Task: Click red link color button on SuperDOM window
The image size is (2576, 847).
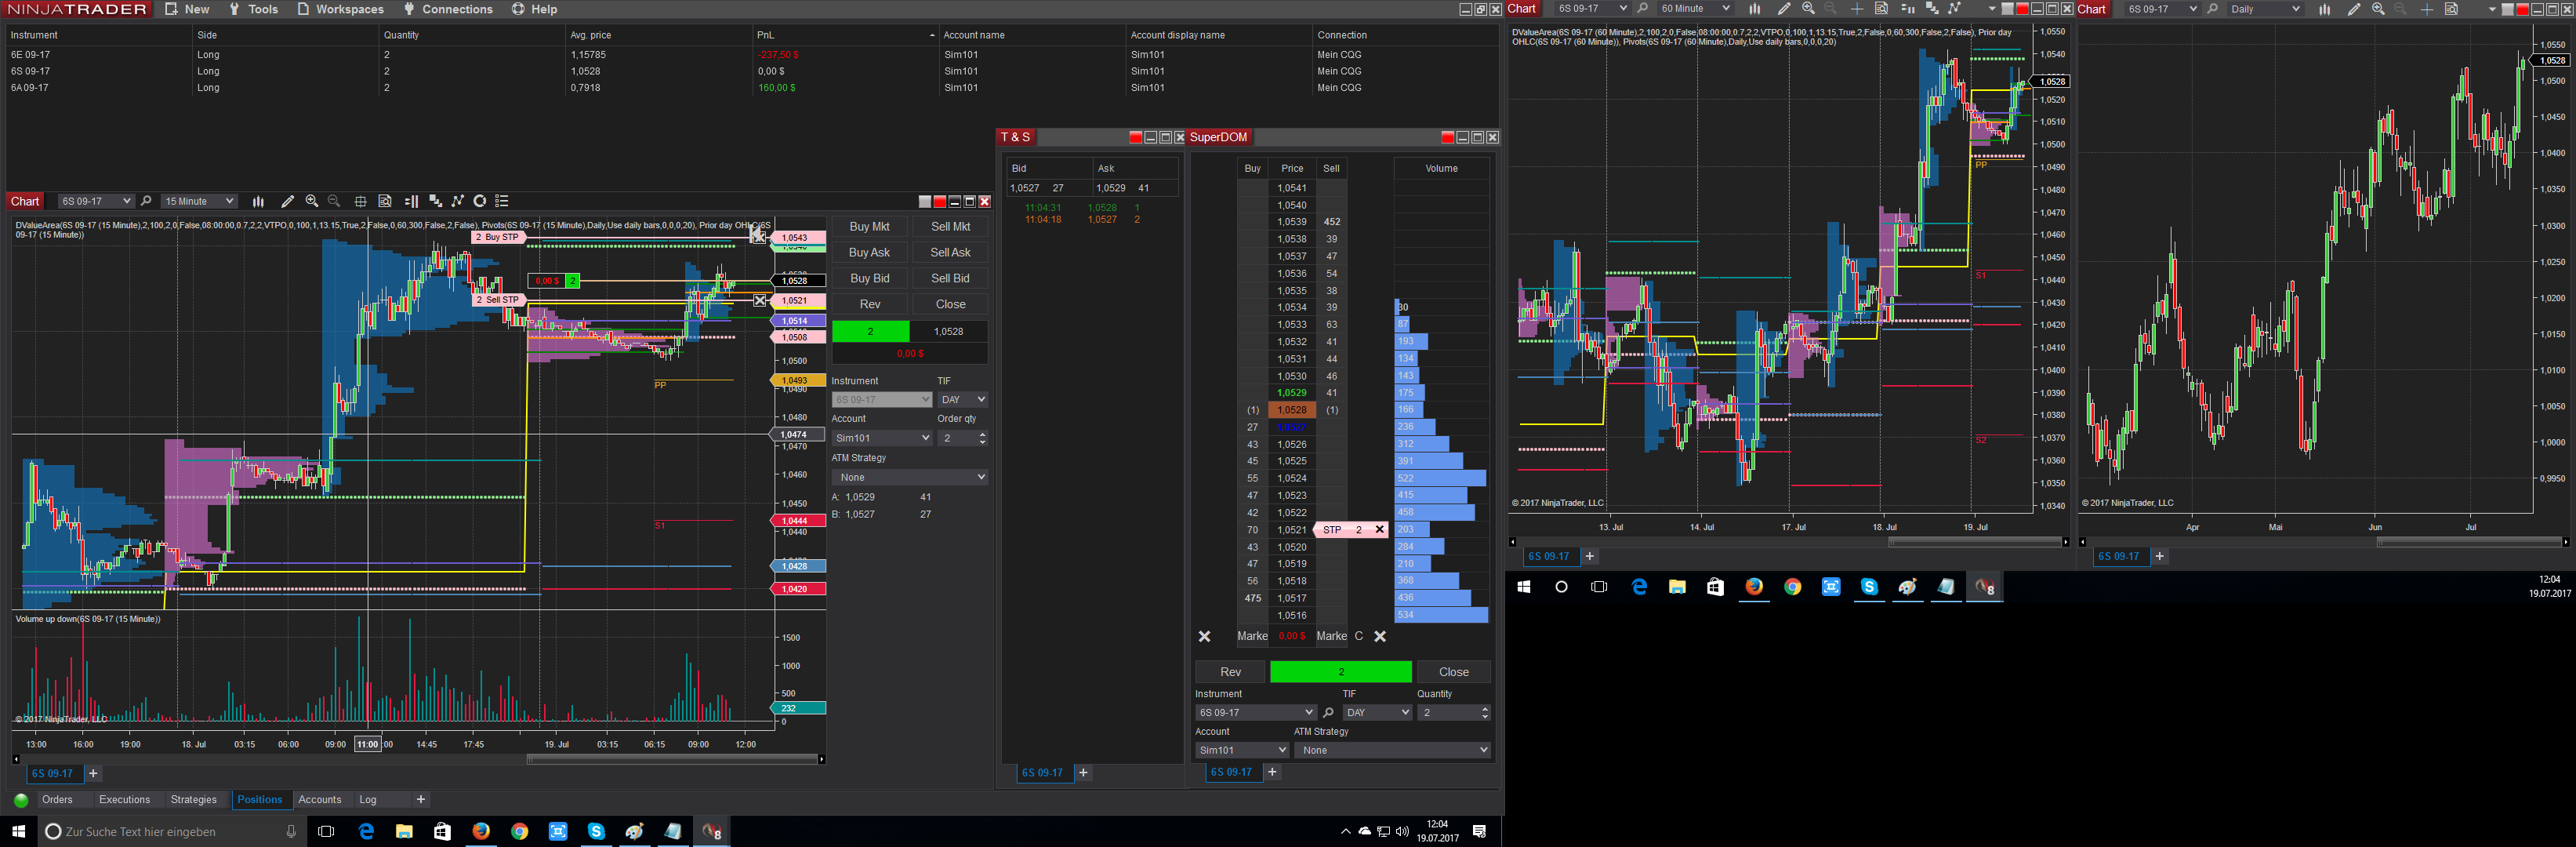Action: click(x=1447, y=137)
